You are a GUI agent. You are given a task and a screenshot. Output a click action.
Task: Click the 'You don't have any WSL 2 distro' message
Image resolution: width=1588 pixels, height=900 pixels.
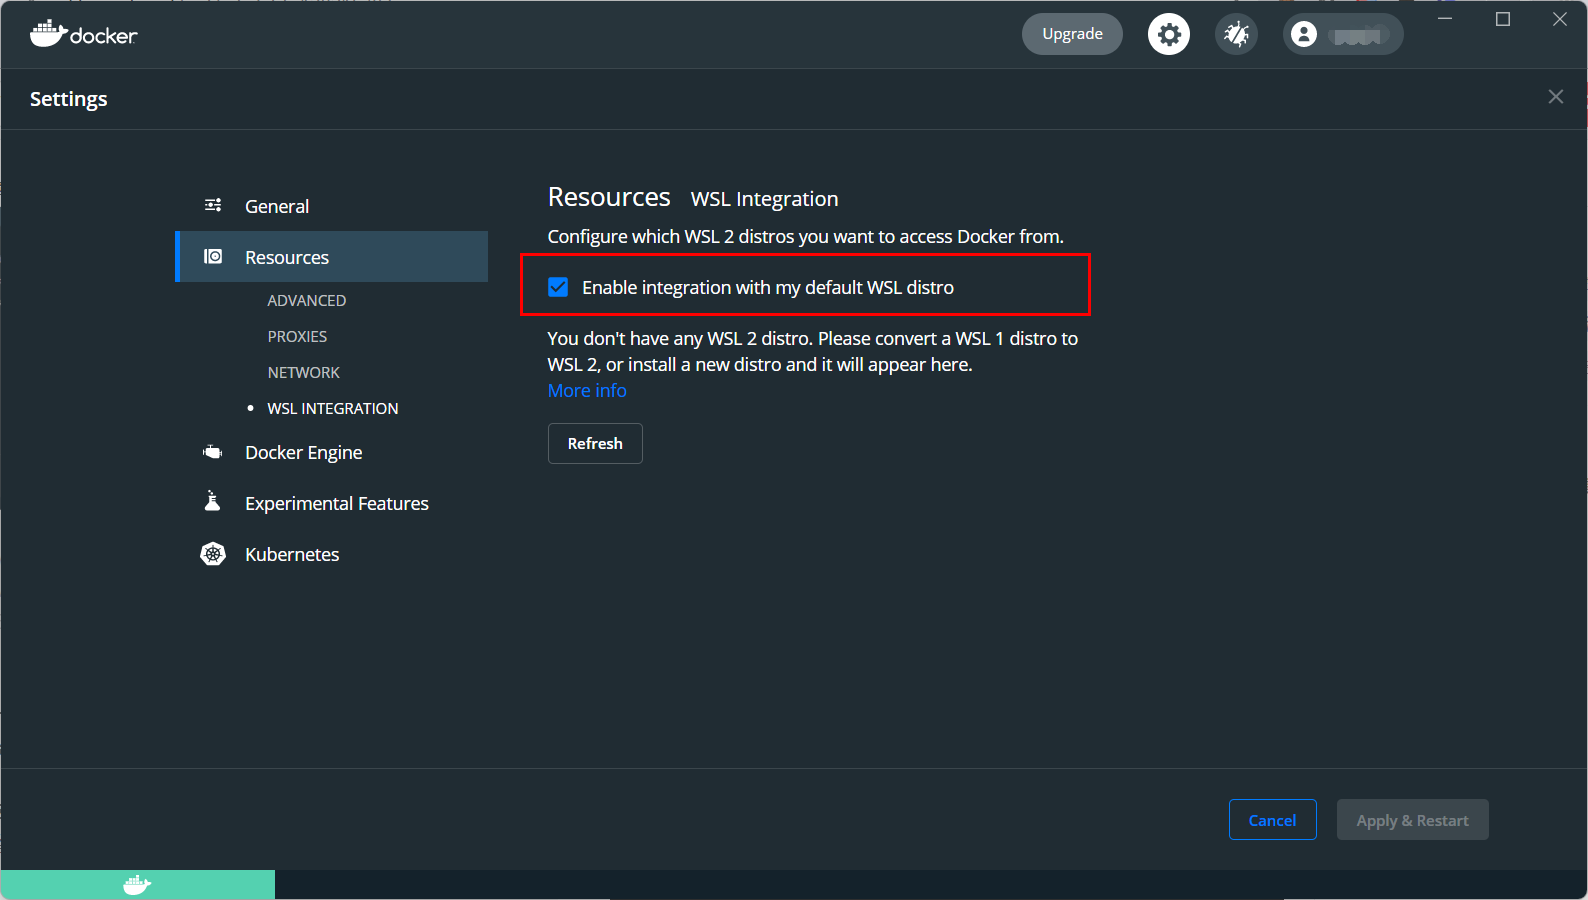[x=813, y=351]
